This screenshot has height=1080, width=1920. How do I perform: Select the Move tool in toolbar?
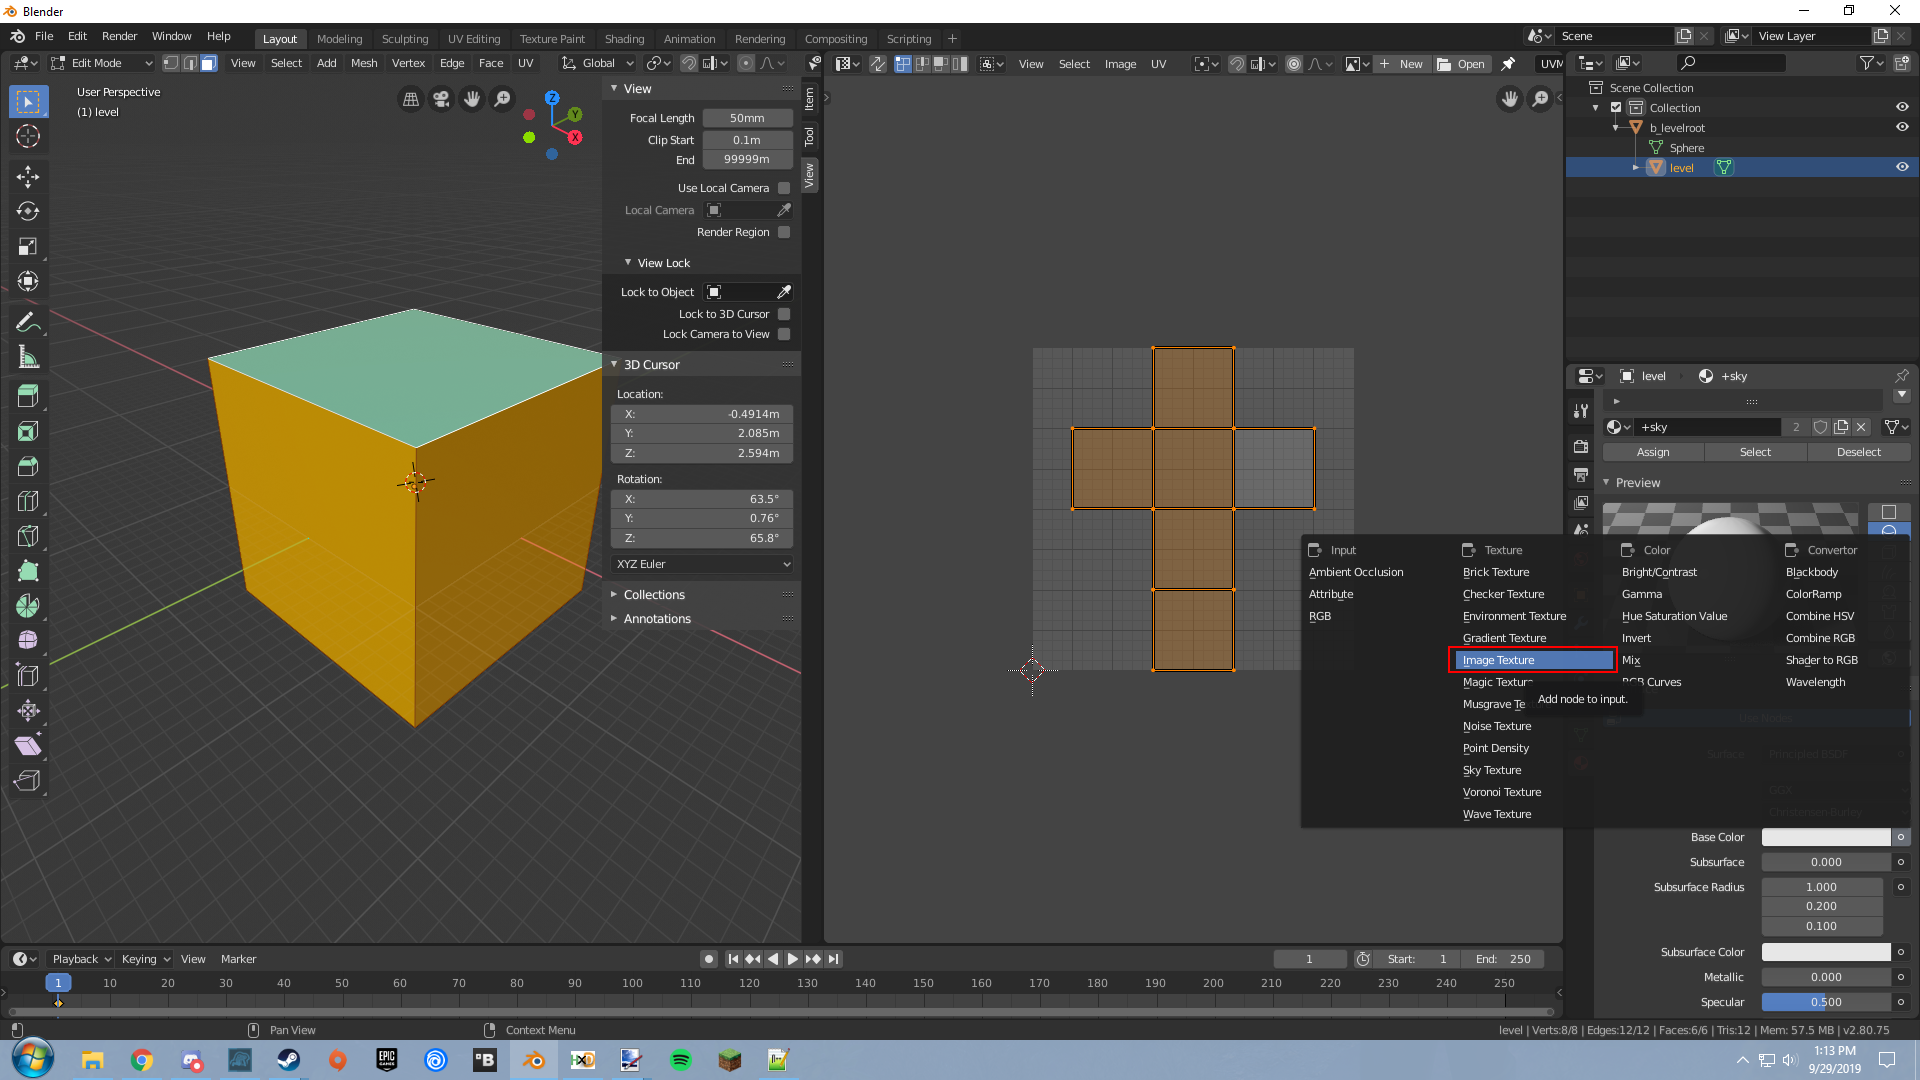click(28, 177)
